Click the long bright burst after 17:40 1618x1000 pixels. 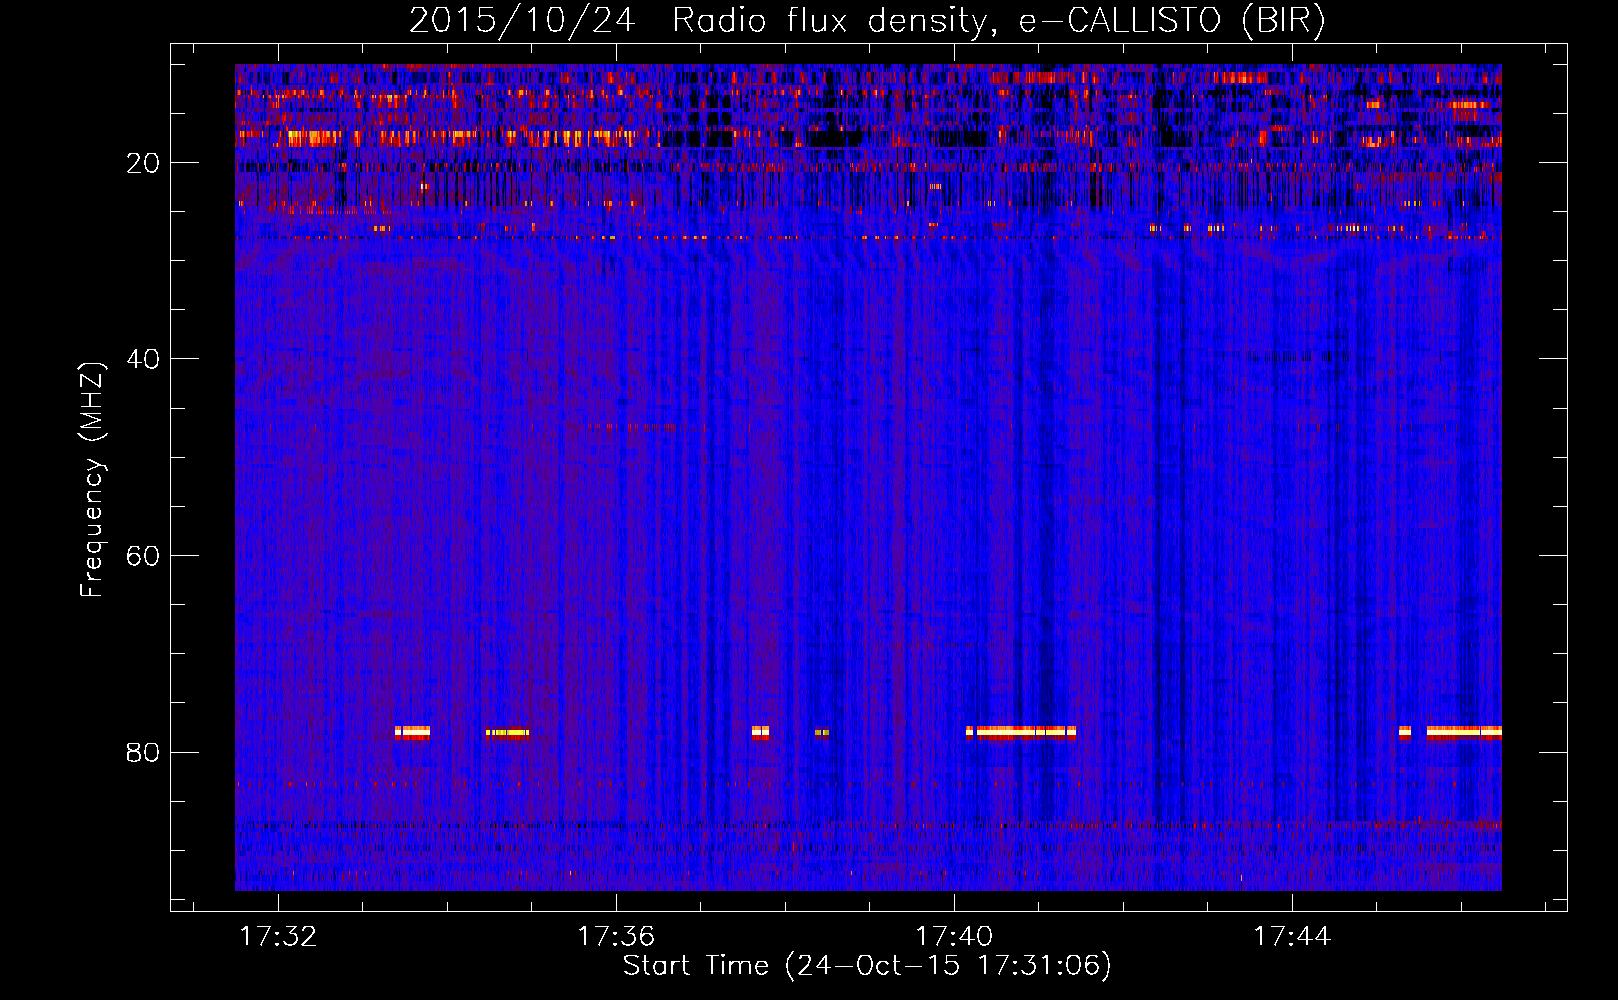click(x=1021, y=732)
